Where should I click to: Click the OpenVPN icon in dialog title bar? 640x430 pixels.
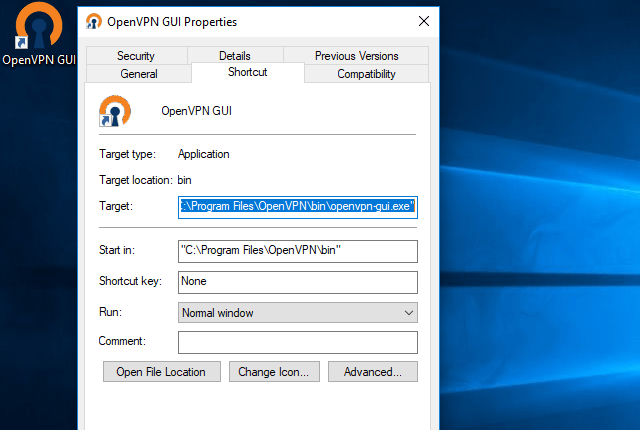(x=93, y=21)
